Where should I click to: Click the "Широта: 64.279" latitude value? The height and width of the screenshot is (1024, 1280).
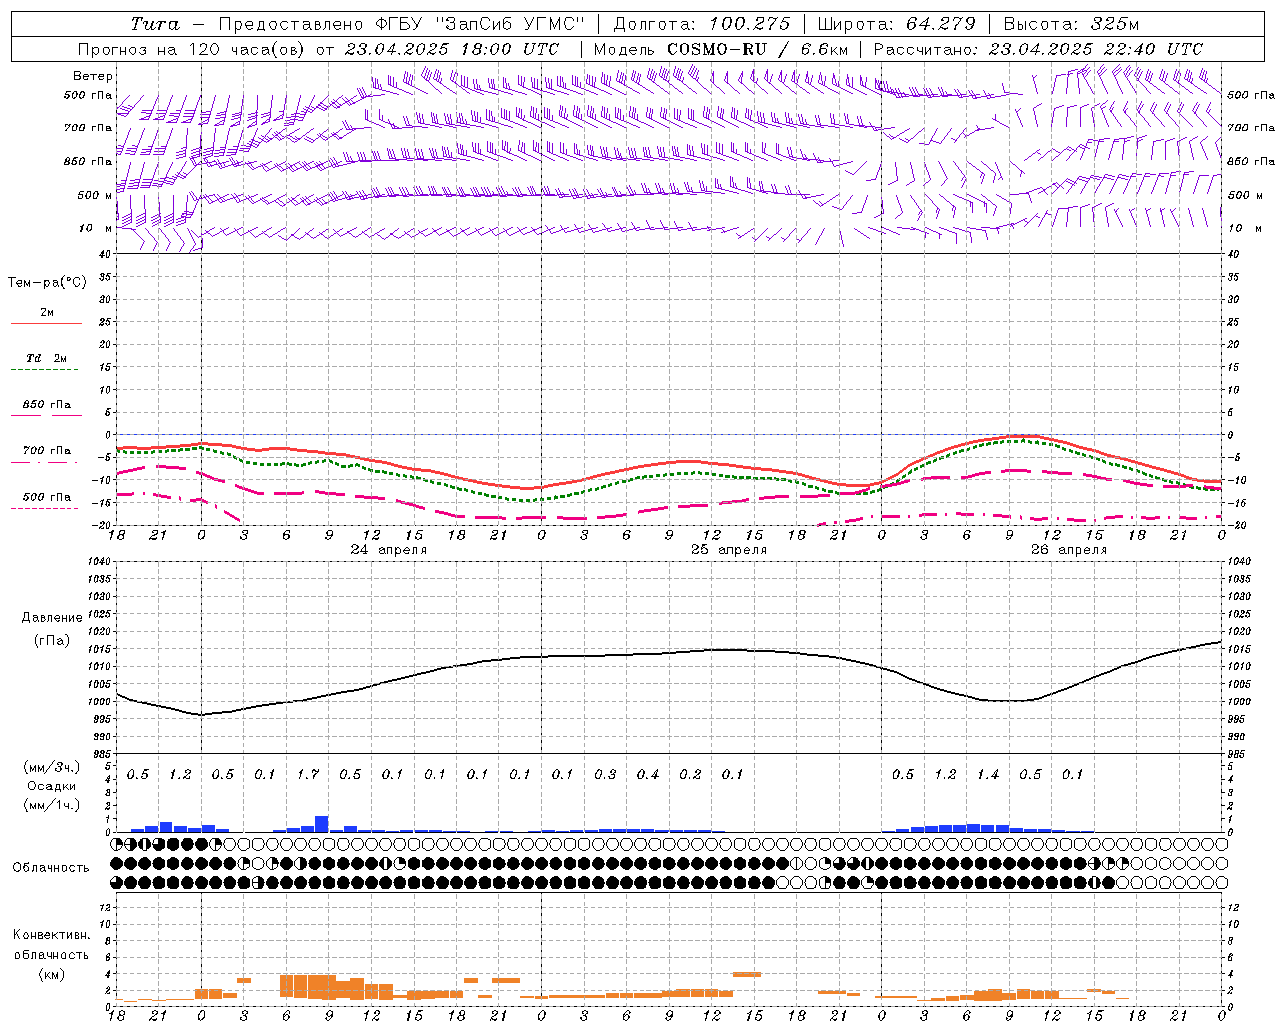pyautogui.click(x=896, y=24)
